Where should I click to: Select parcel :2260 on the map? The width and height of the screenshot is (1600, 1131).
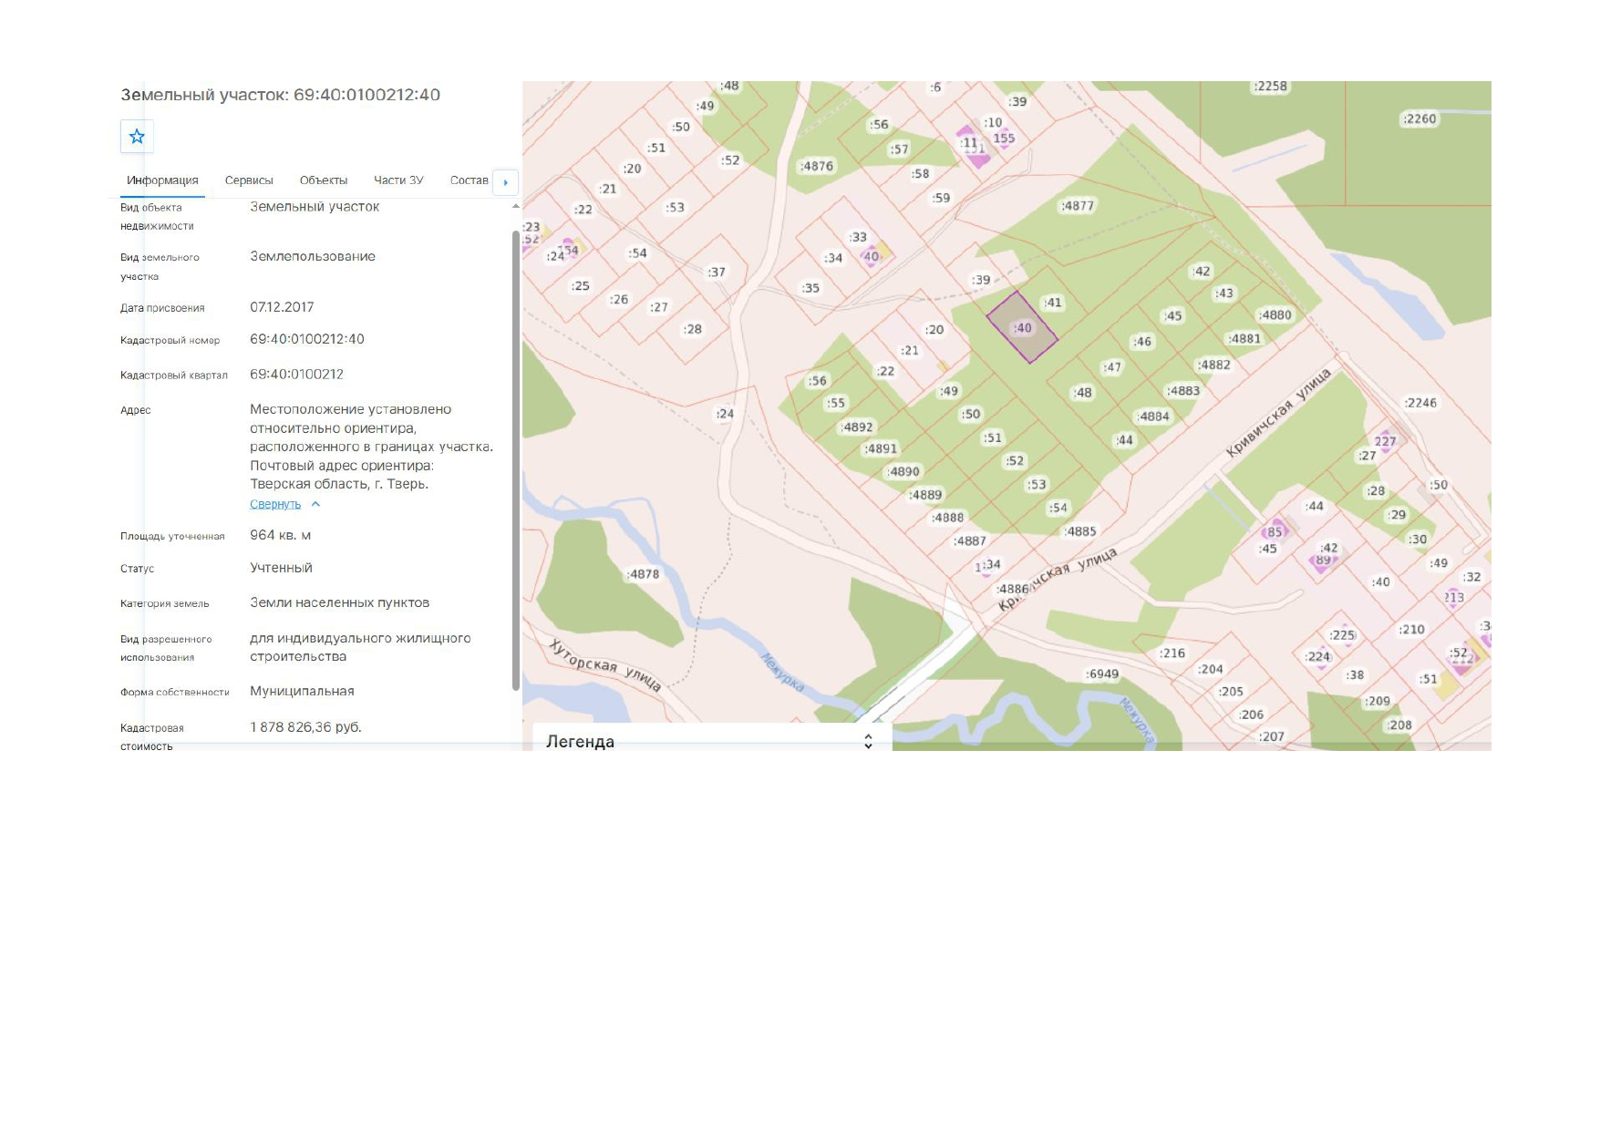(x=1419, y=119)
